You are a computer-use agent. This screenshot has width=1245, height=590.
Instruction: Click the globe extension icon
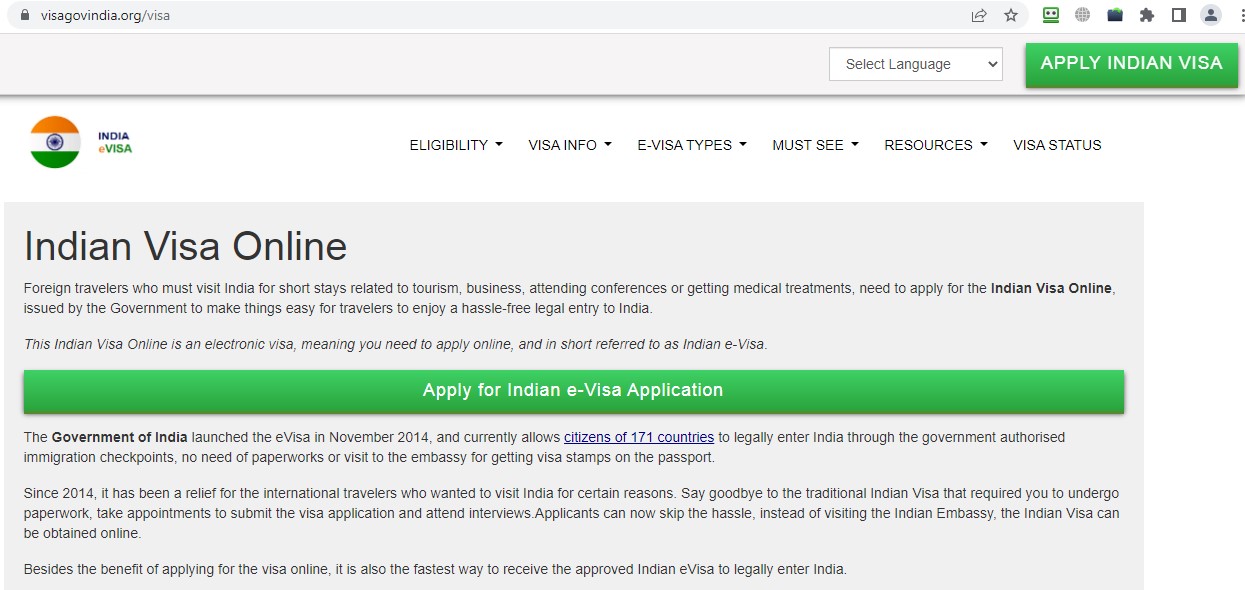[x=1082, y=15]
